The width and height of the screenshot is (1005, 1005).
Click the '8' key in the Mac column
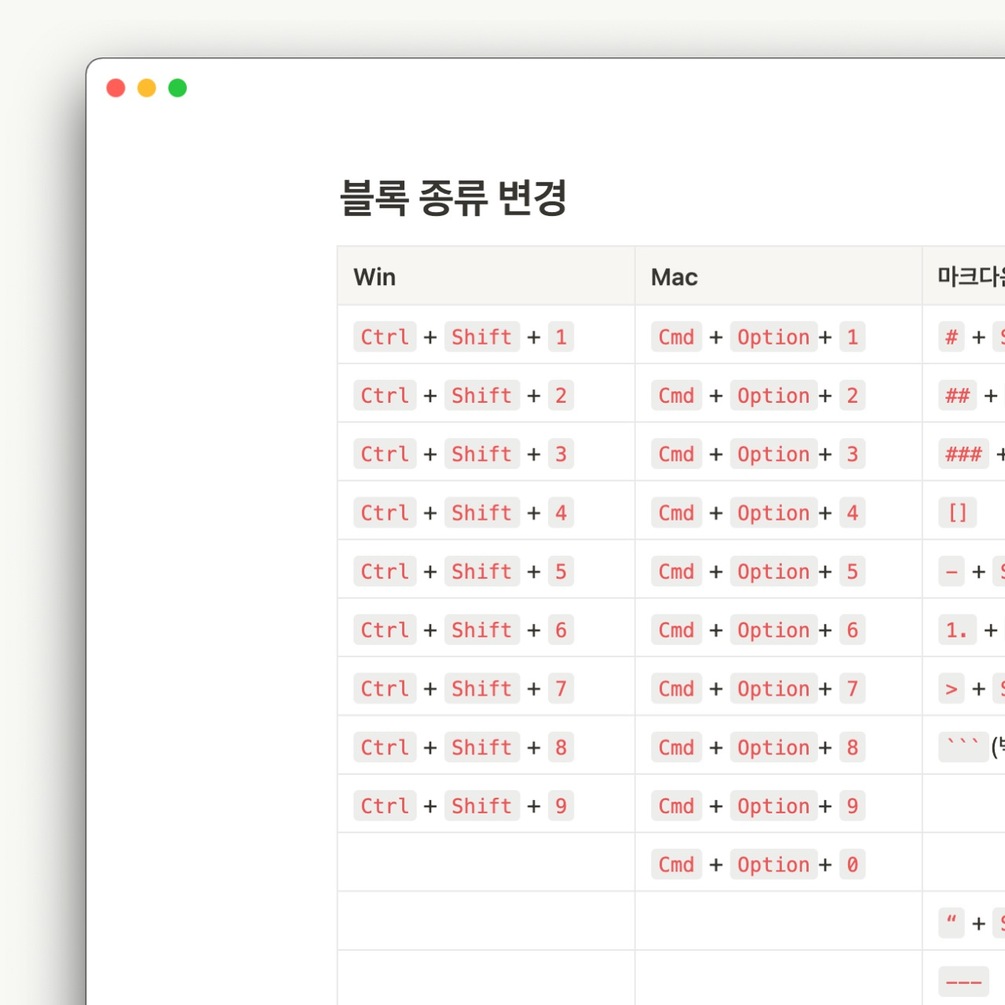(x=852, y=747)
